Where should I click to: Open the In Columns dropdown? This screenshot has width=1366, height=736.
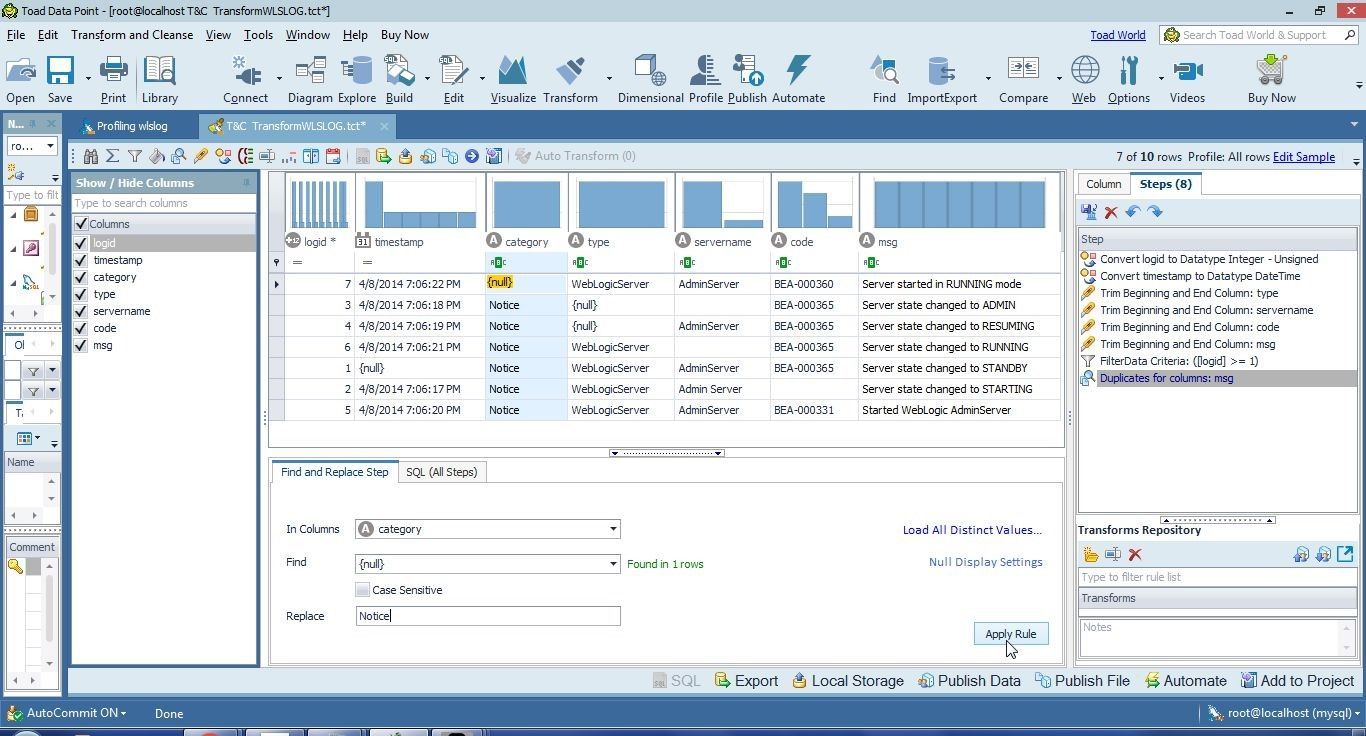(x=612, y=529)
